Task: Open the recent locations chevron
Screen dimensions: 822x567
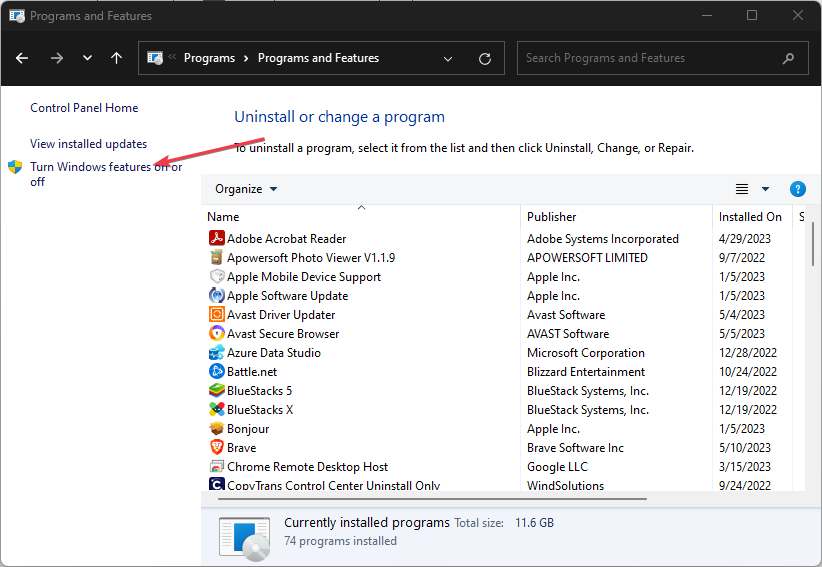Action: pos(88,58)
